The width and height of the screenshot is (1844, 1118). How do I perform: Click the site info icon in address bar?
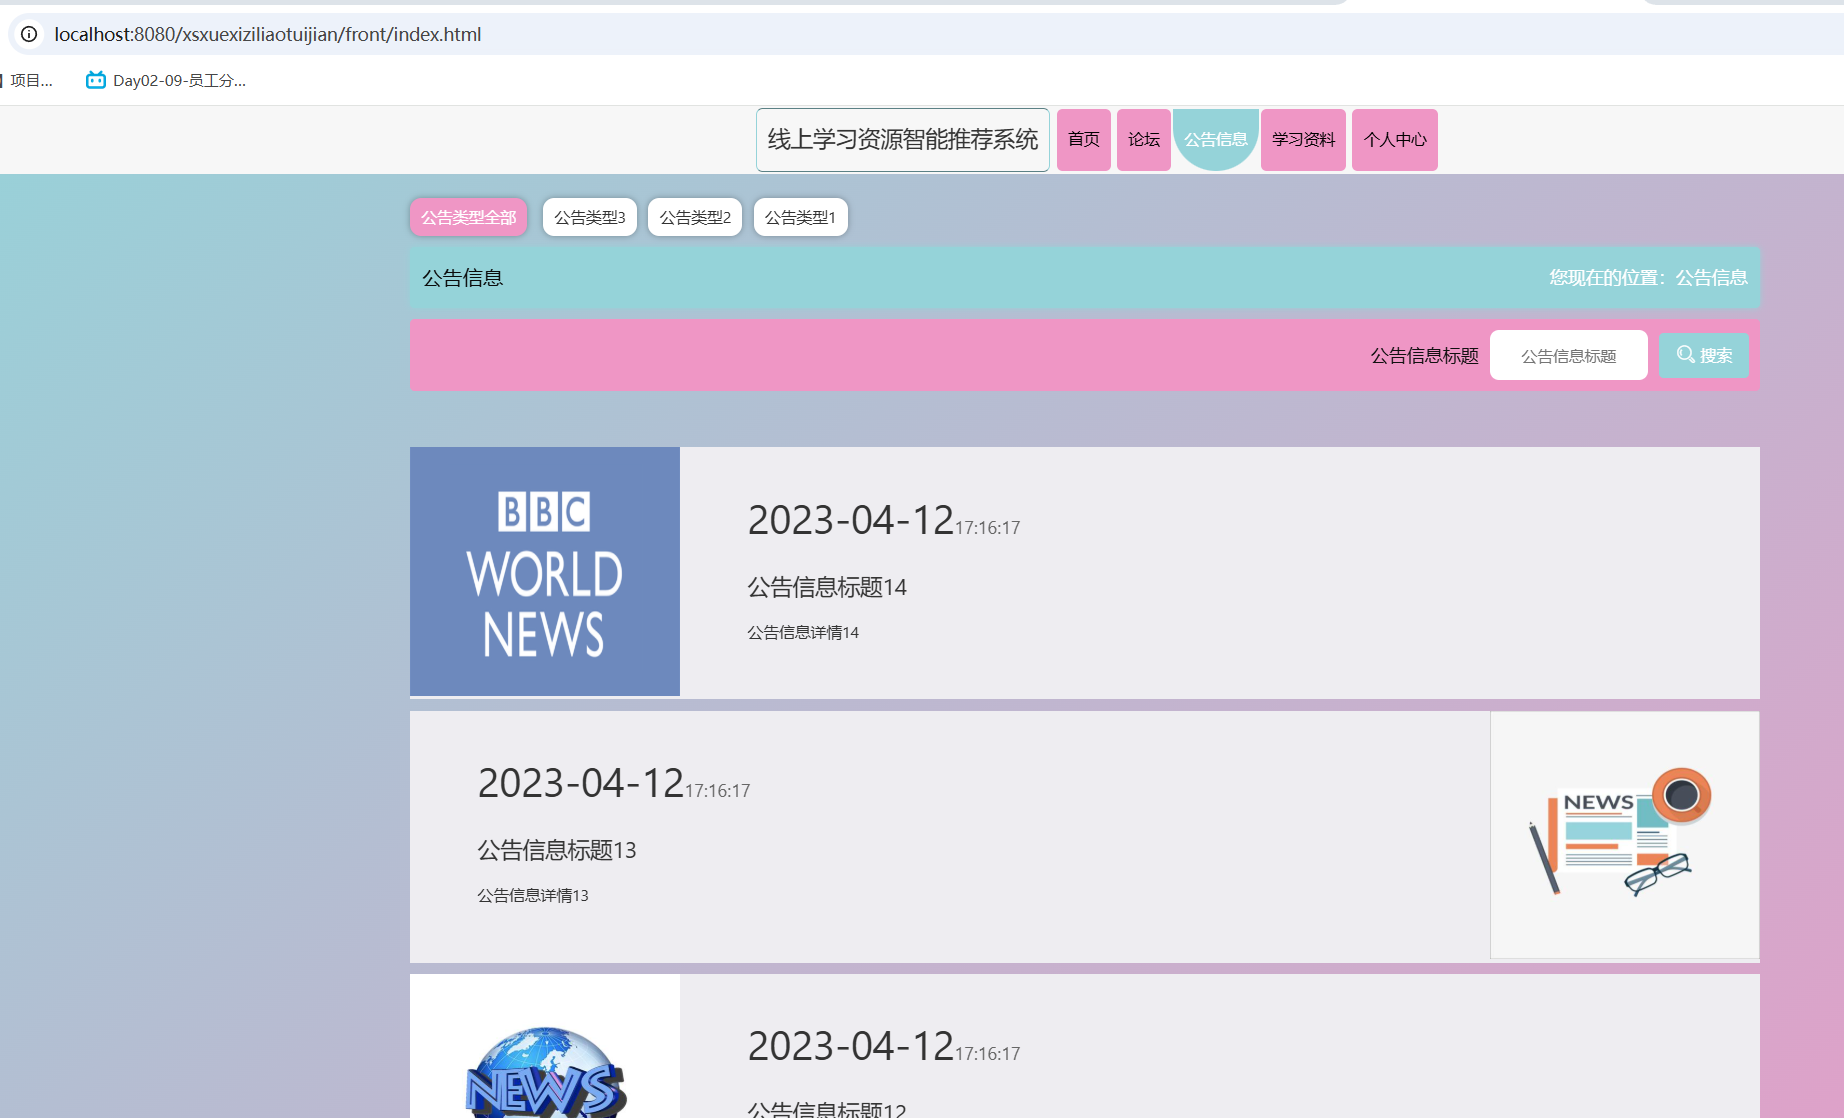coord(29,34)
